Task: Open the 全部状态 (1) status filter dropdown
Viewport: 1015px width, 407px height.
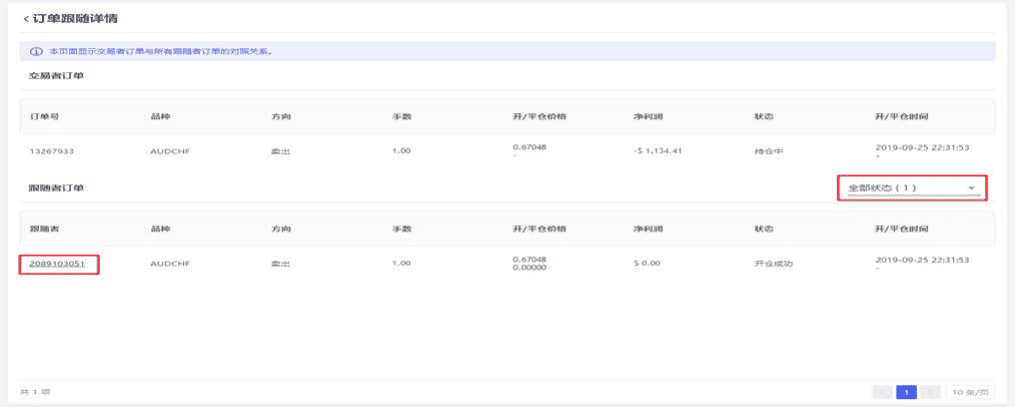Action: click(911, 188)
